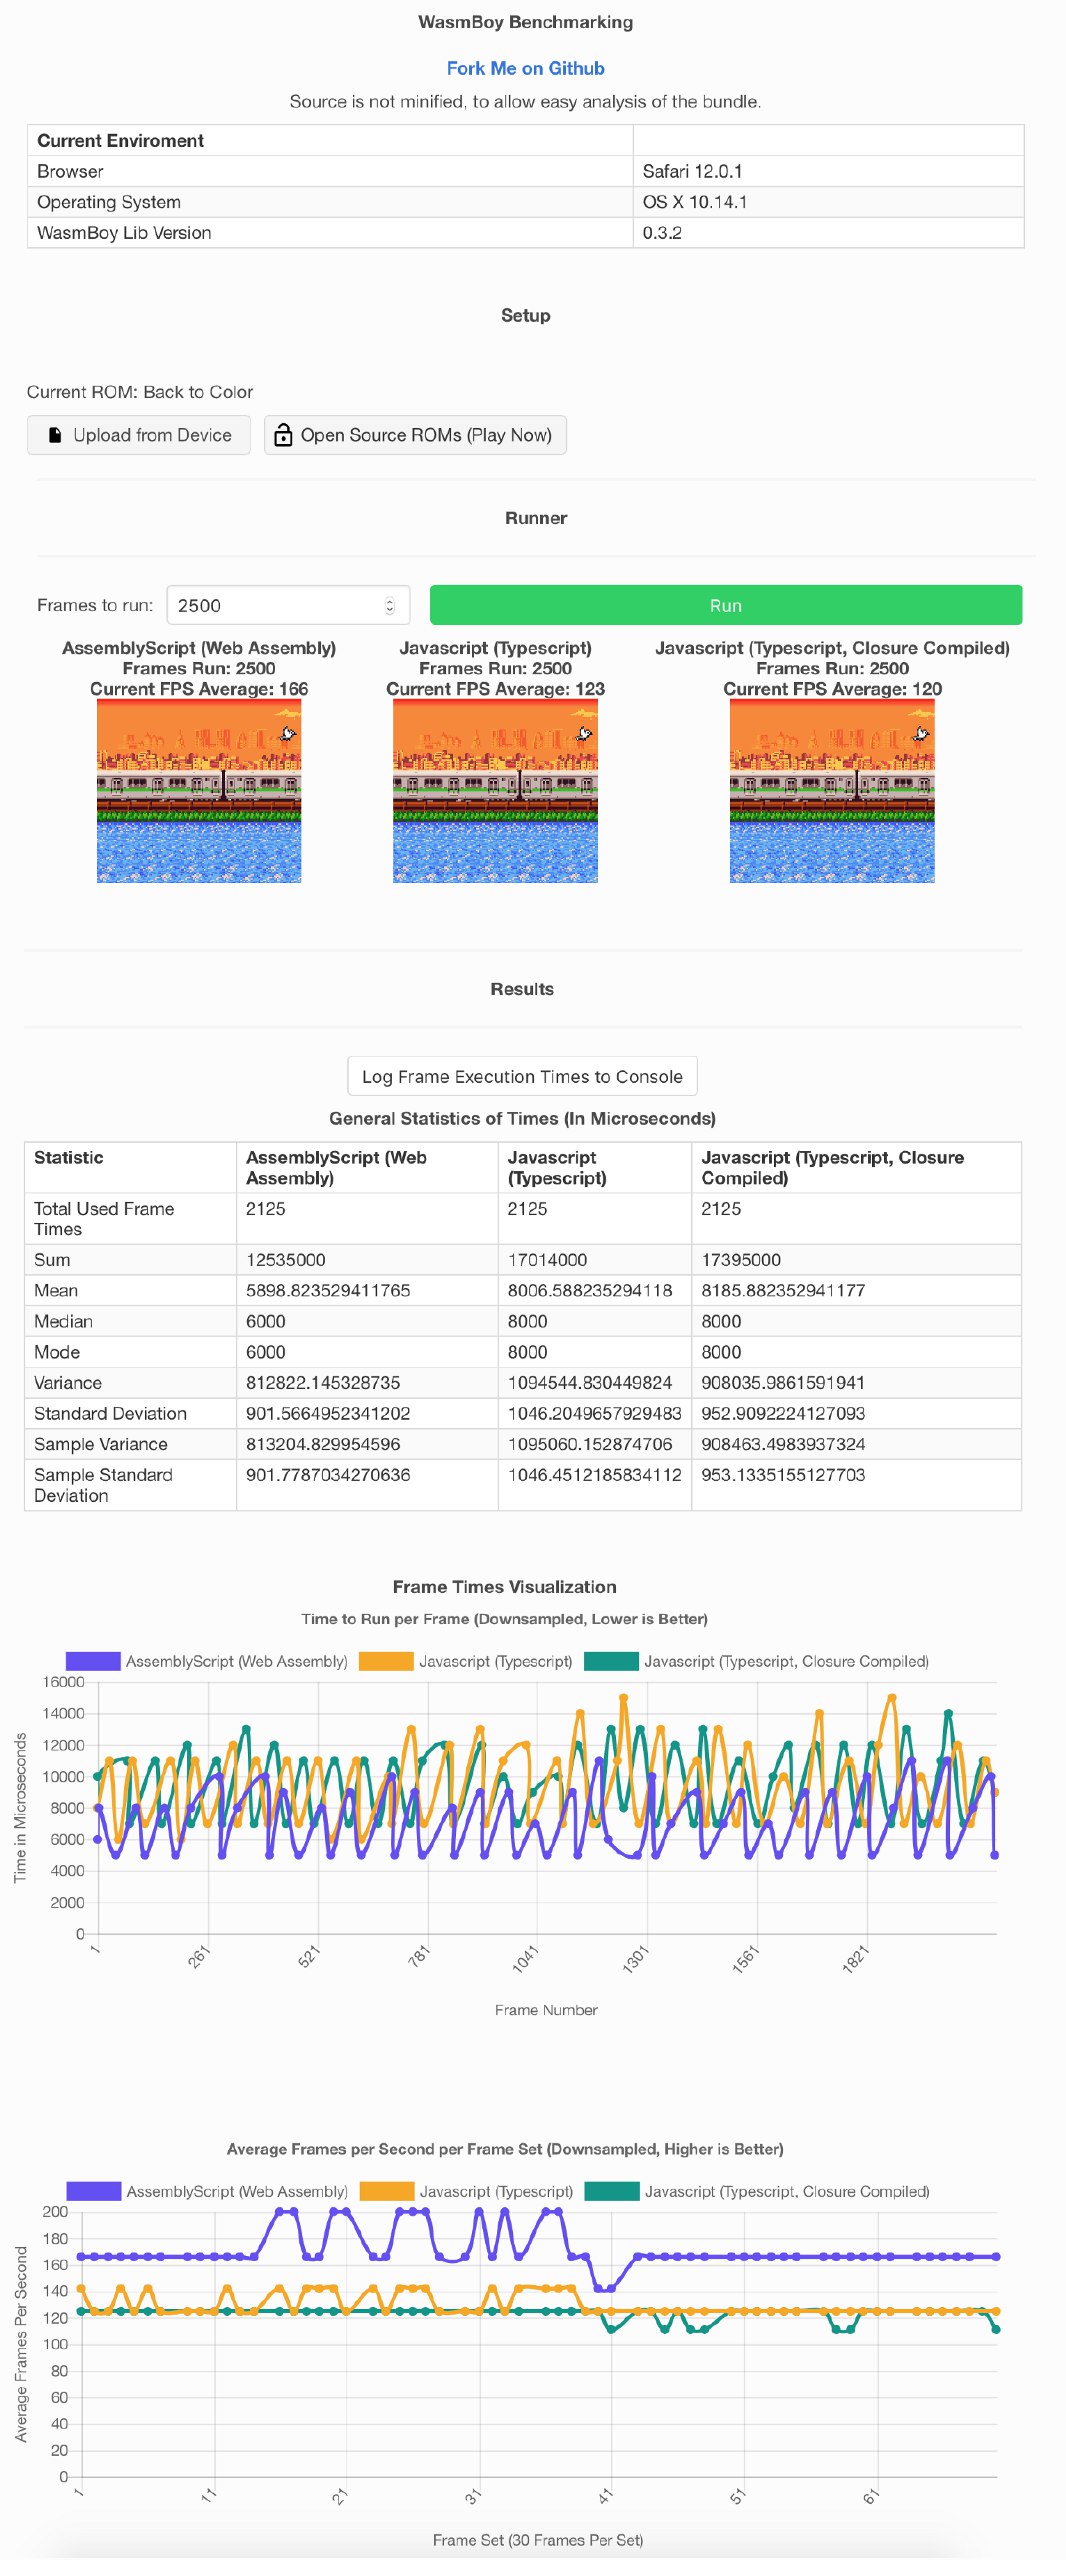Viewport: 1066px width, 2560px height.
Task: Select the AssemblyScript Sum value 12535000
Action: [286, 1260]
